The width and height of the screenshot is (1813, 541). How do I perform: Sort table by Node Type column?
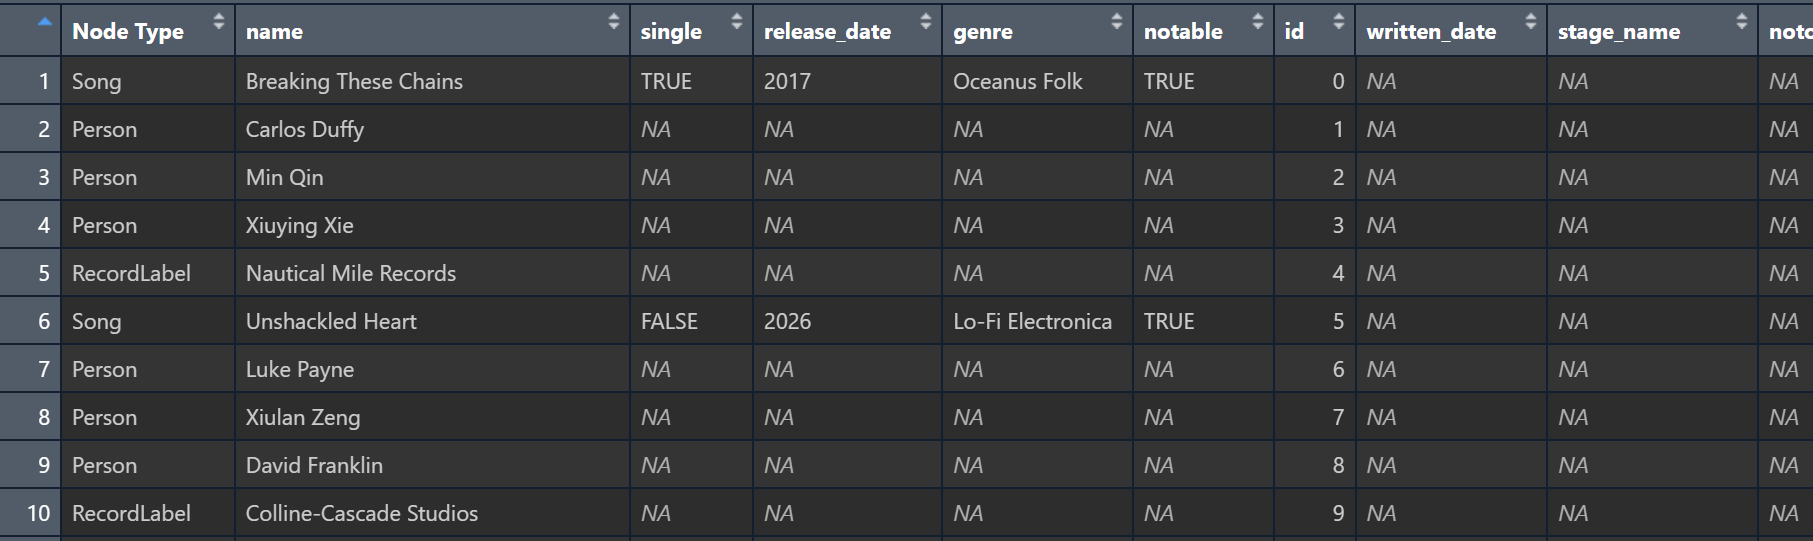pos(218,21)
